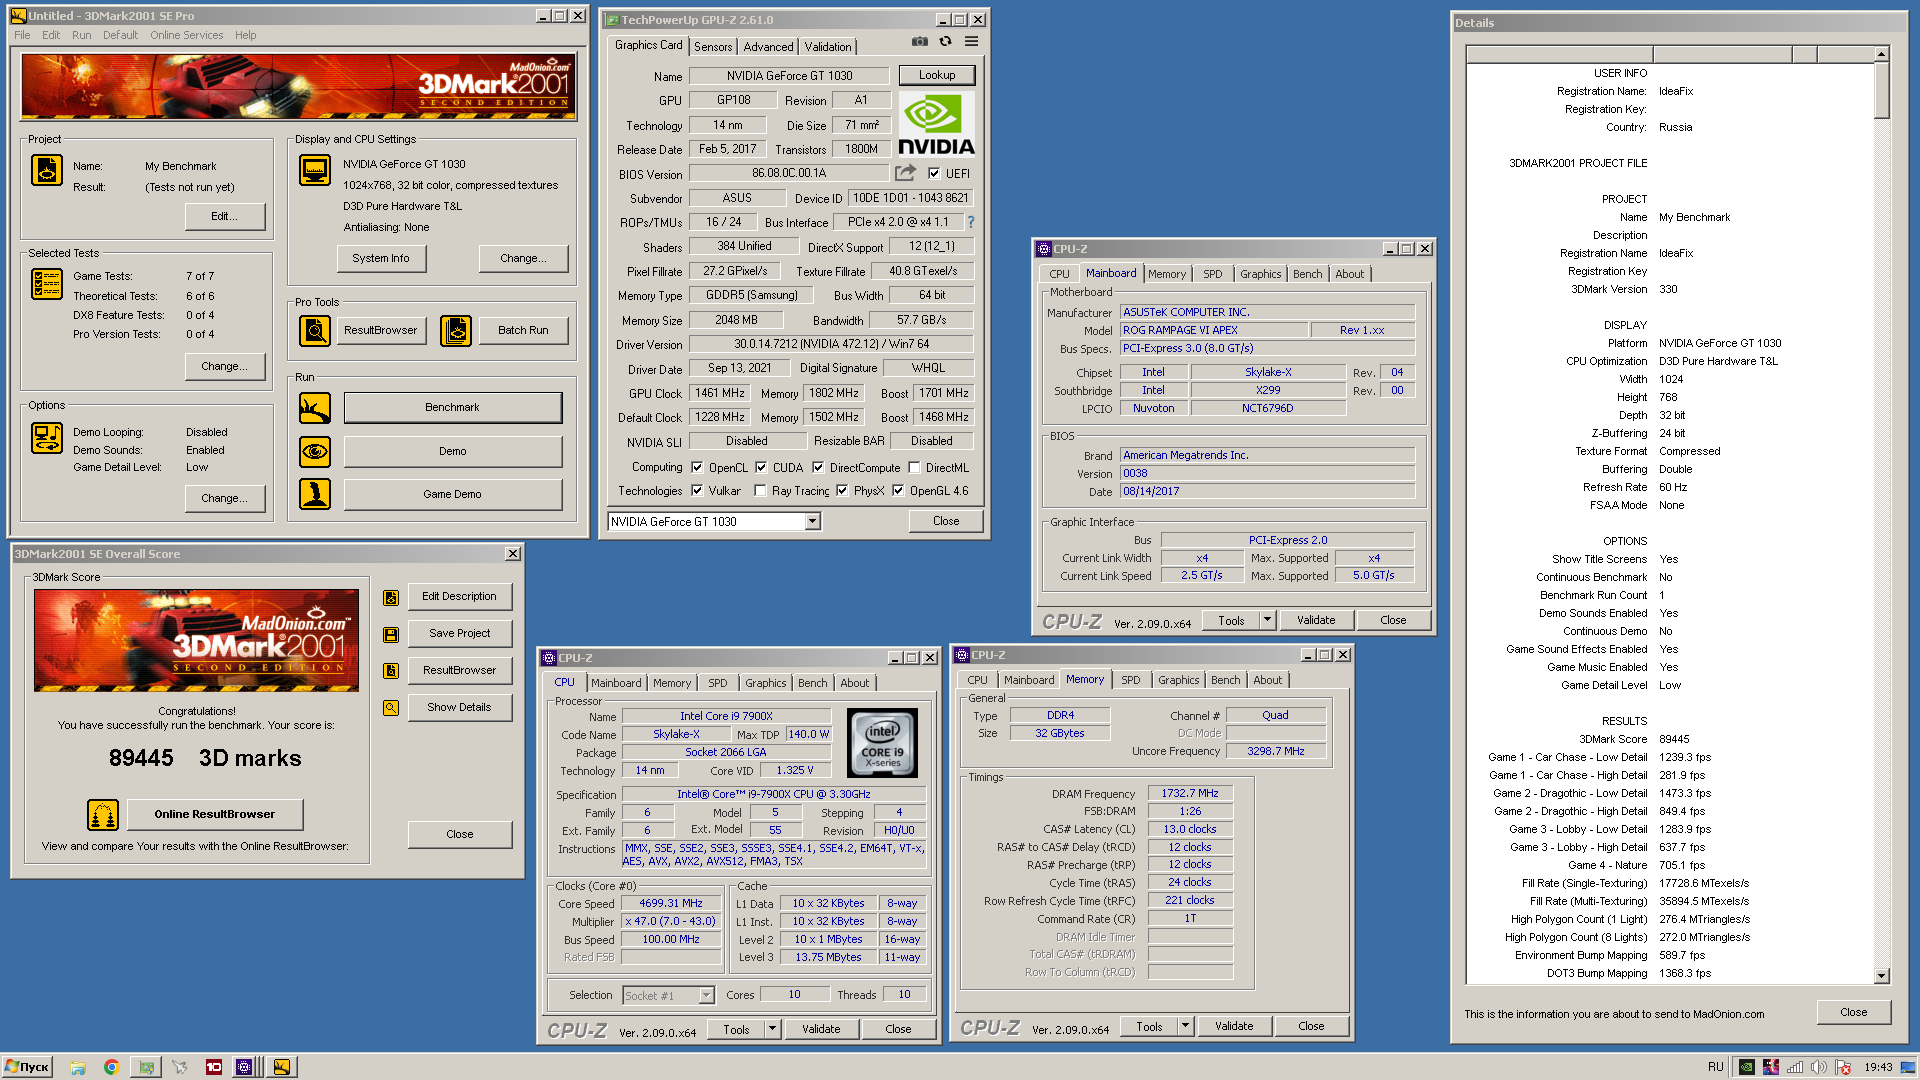The image size is (1920, 1080).
Task: Click Validate in CPU-Z Mainboard window
Action: tap(1316, 620)
